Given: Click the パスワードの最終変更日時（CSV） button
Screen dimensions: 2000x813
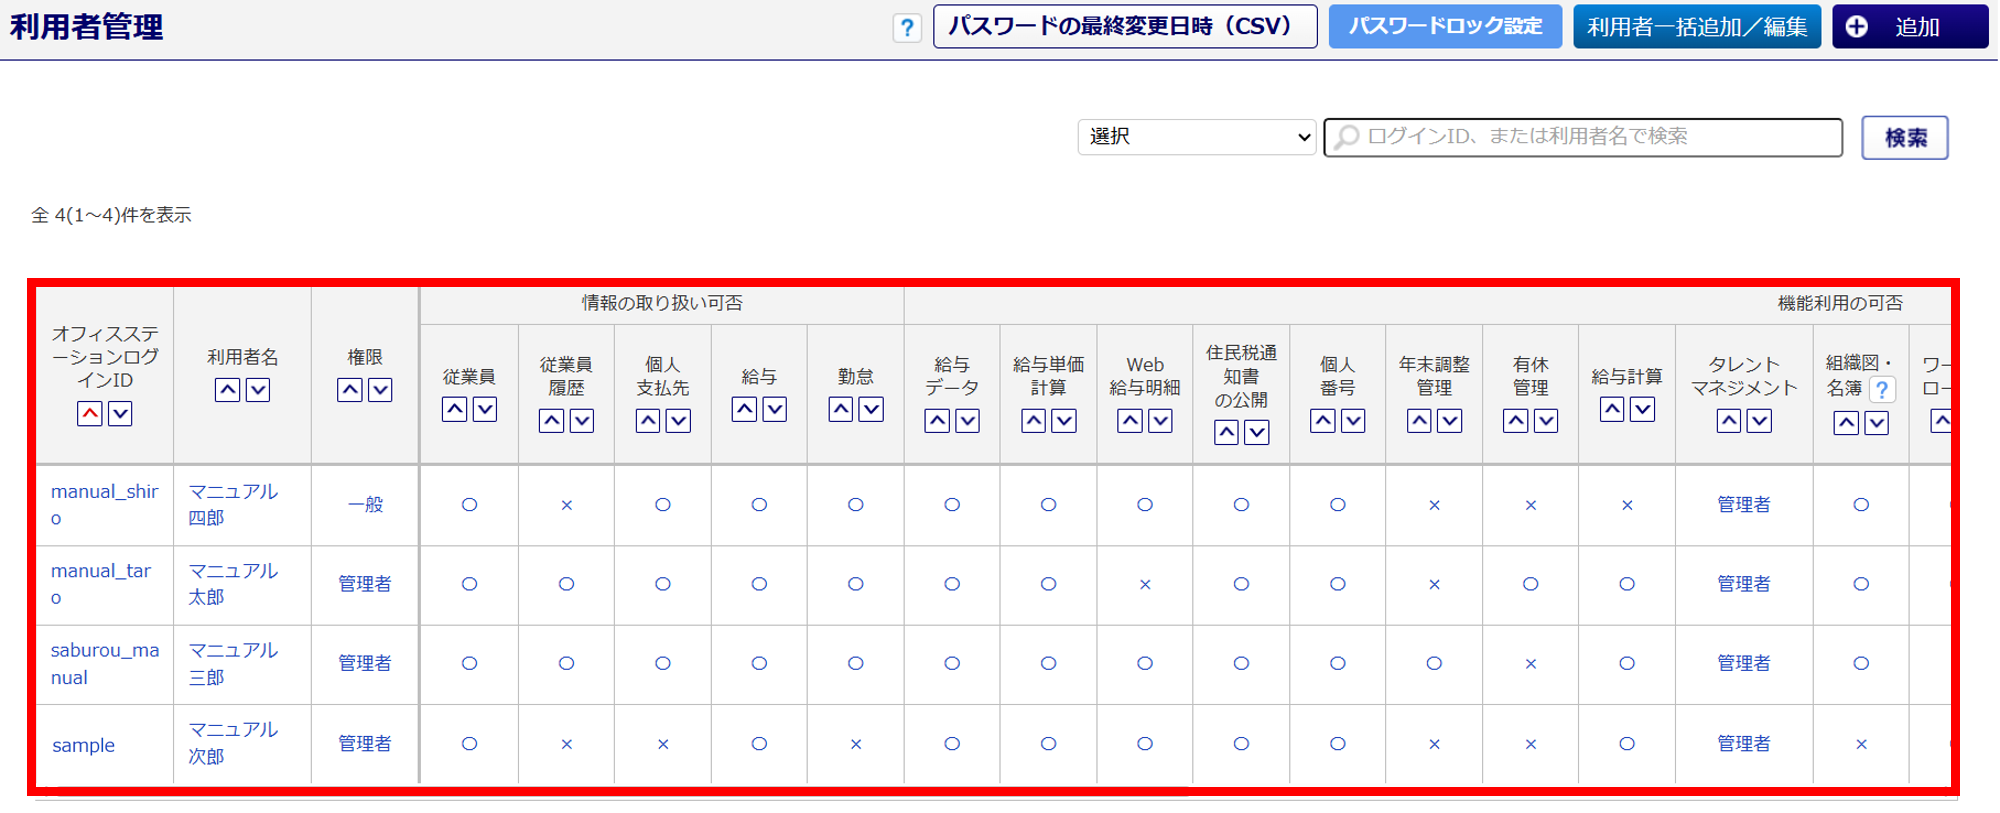Looking at the screenshot, I should tap(1124, 27).
